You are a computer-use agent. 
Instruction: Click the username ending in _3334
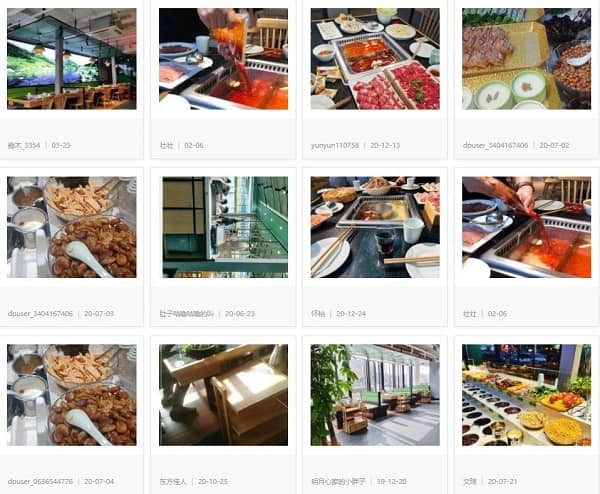click(24, 145)
